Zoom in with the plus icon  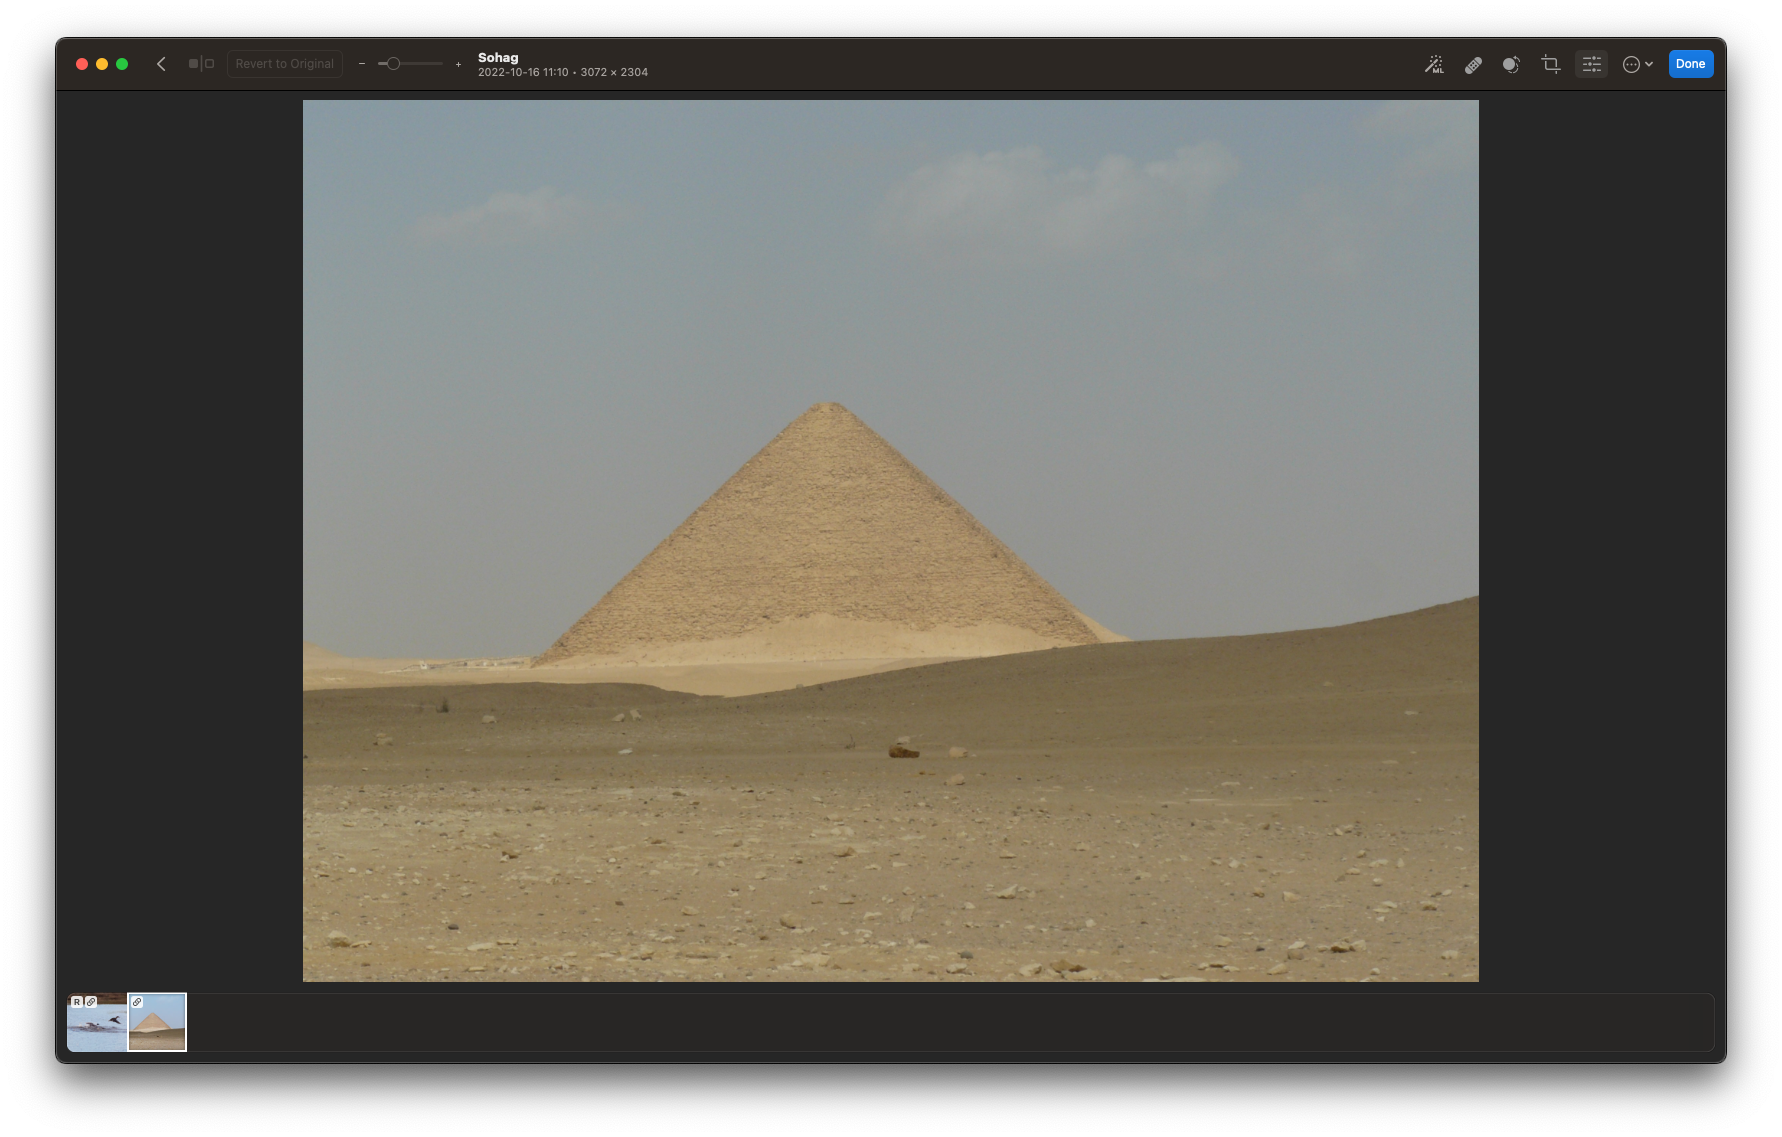click(458, 64)
